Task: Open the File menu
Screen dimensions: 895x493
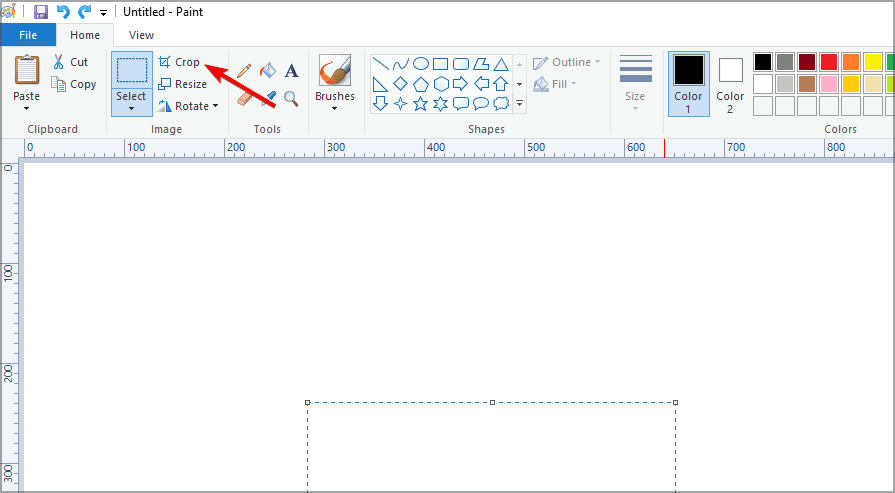Action: pyautogui.click(x=28, y=35)
